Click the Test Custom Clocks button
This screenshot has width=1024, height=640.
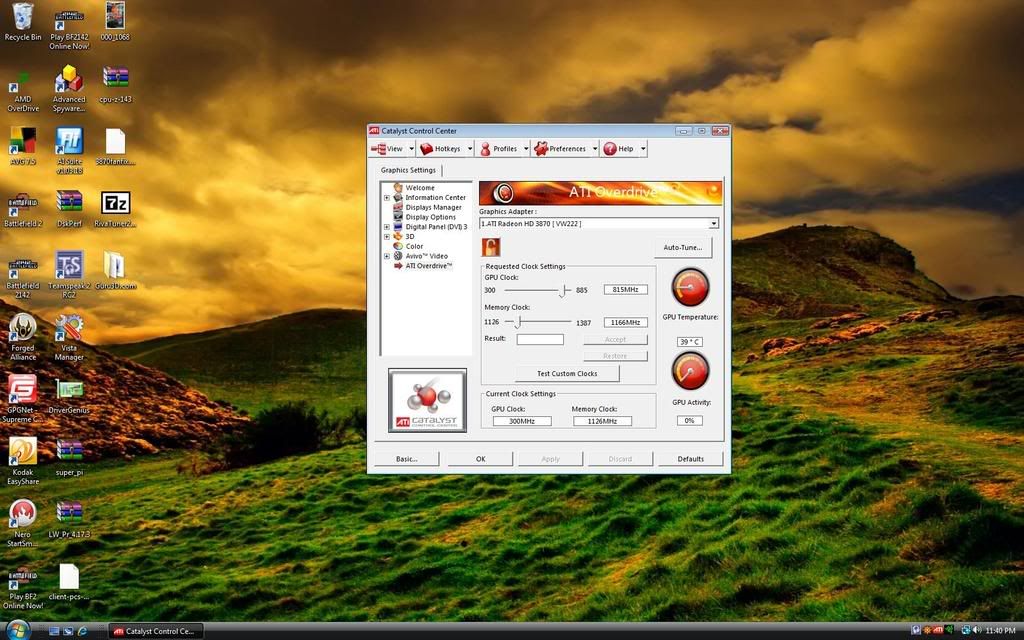pos(566,374)
